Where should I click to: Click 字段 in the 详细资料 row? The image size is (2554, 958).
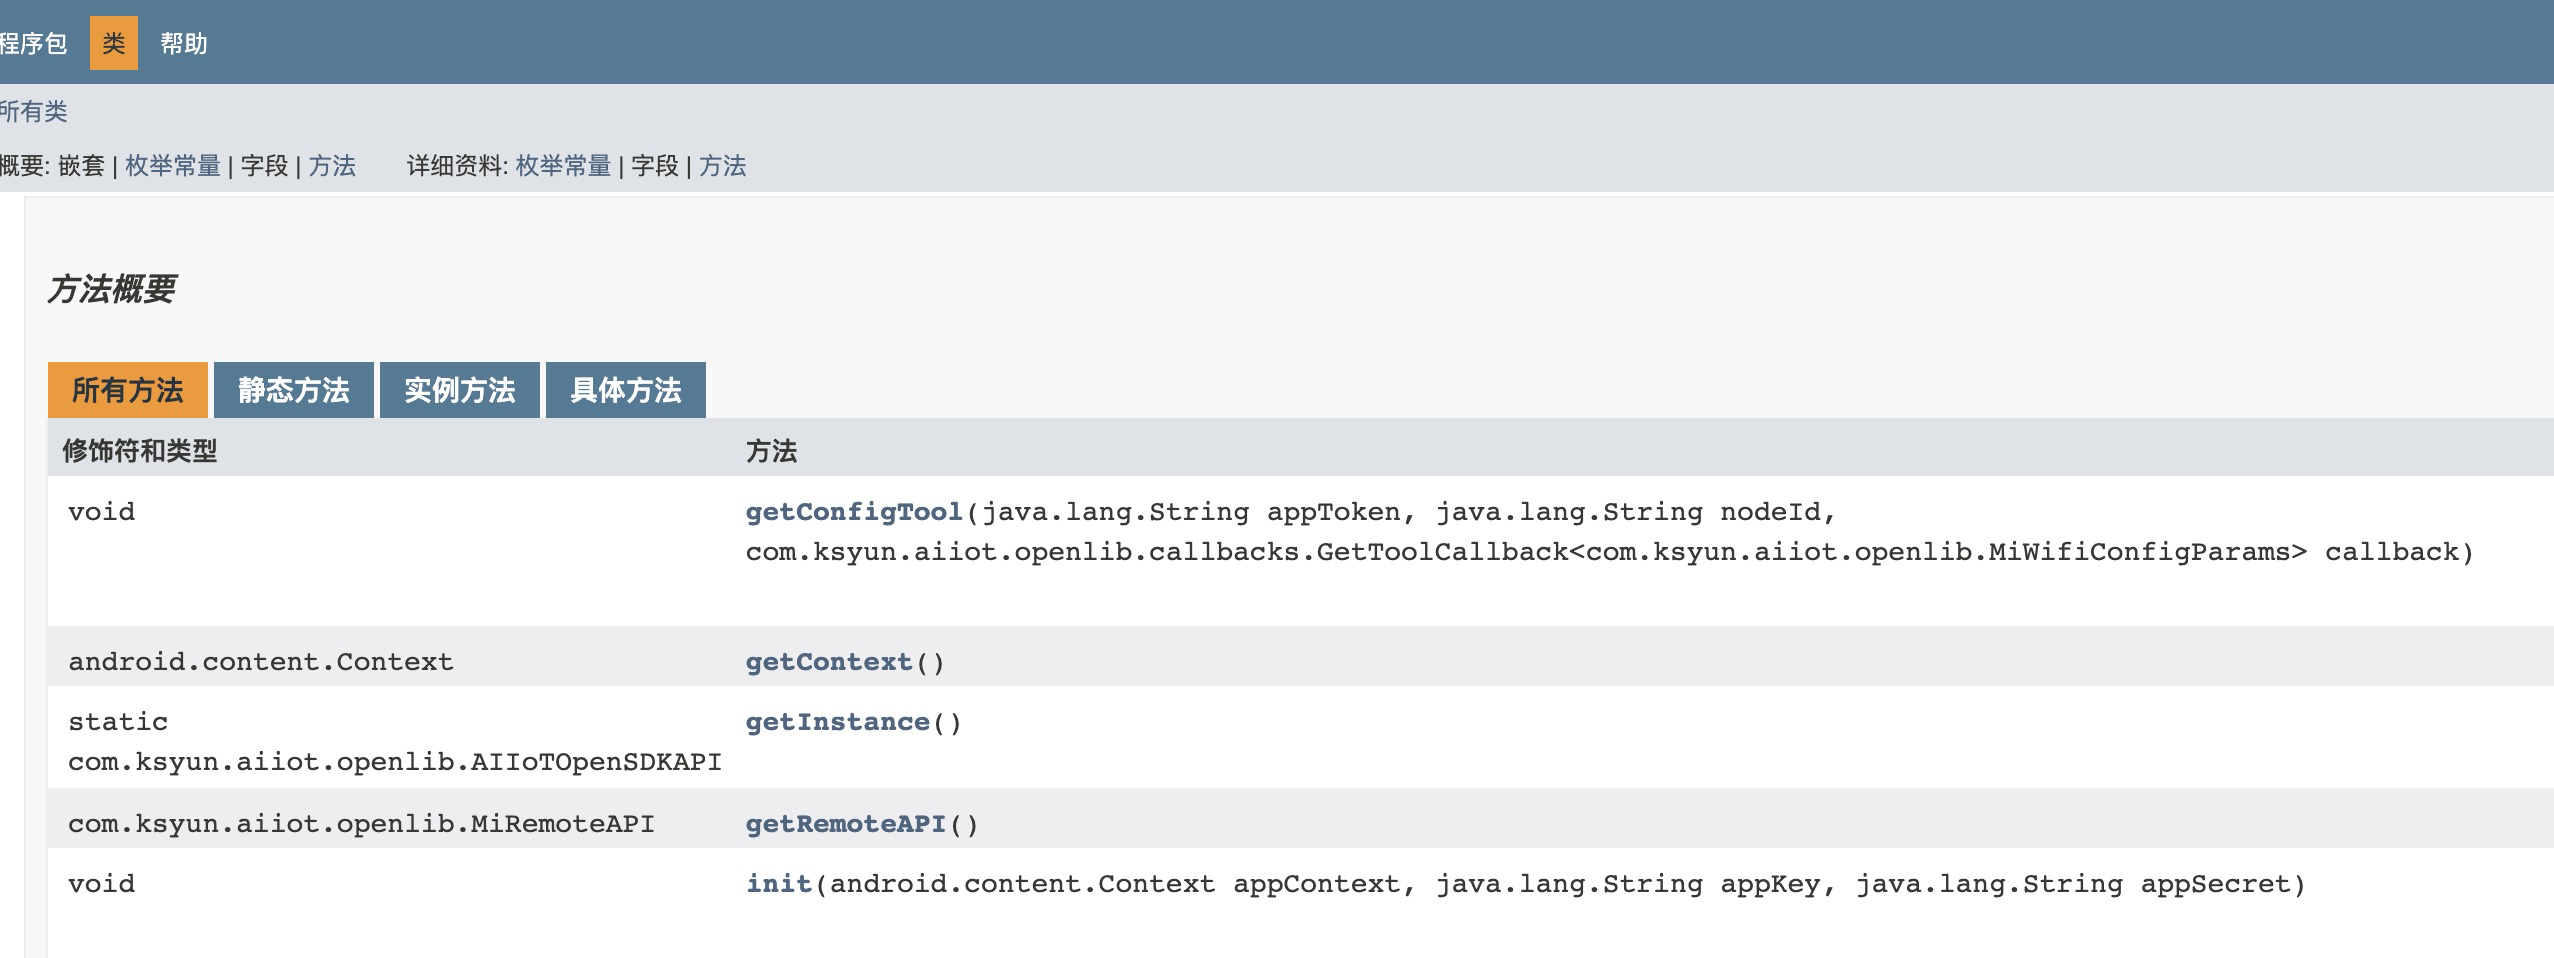pos(655,166)
